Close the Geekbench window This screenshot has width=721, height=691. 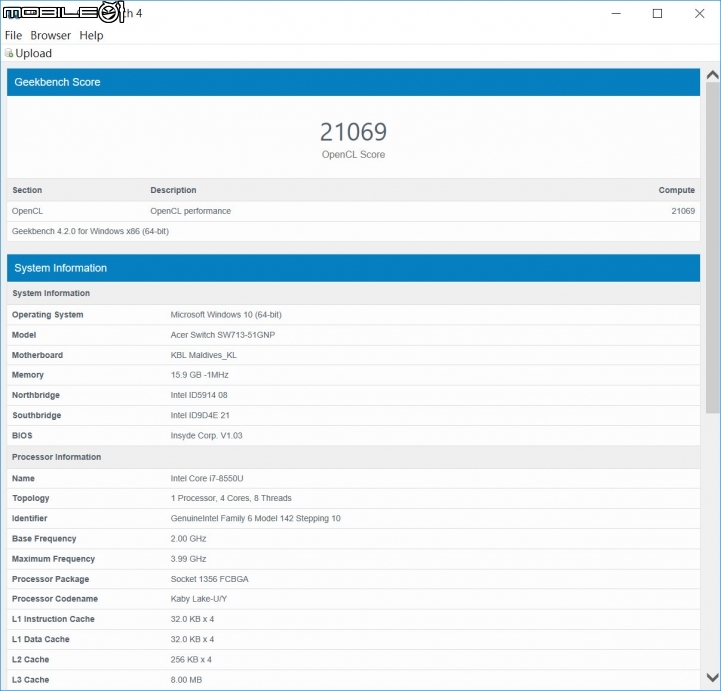[699, 13]
